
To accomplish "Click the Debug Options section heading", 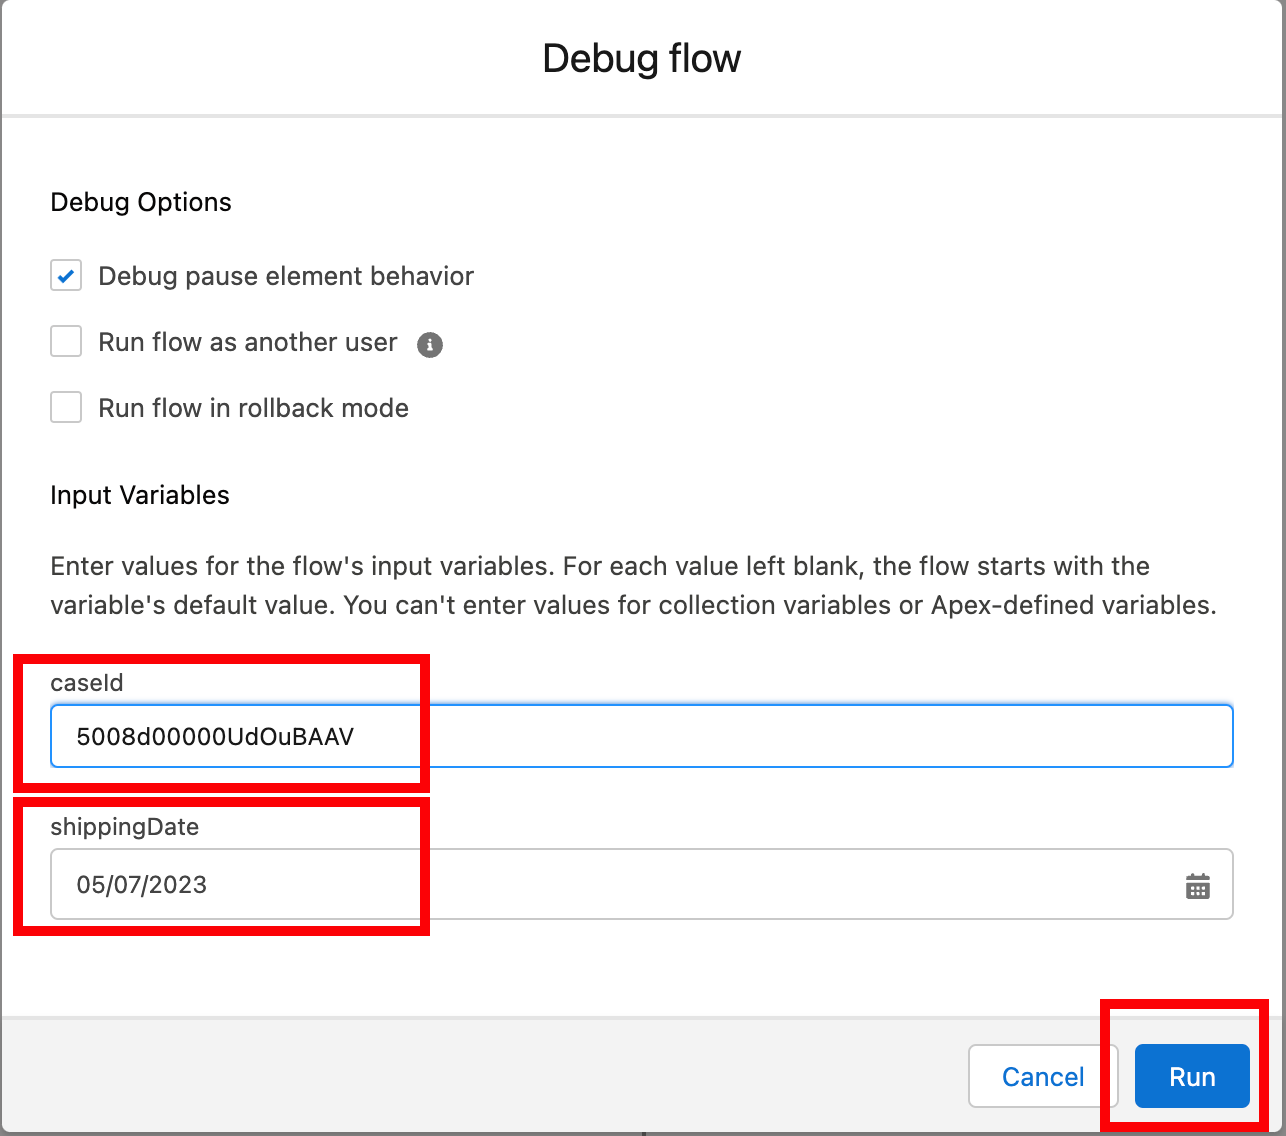I will click(x=141, y=202).
